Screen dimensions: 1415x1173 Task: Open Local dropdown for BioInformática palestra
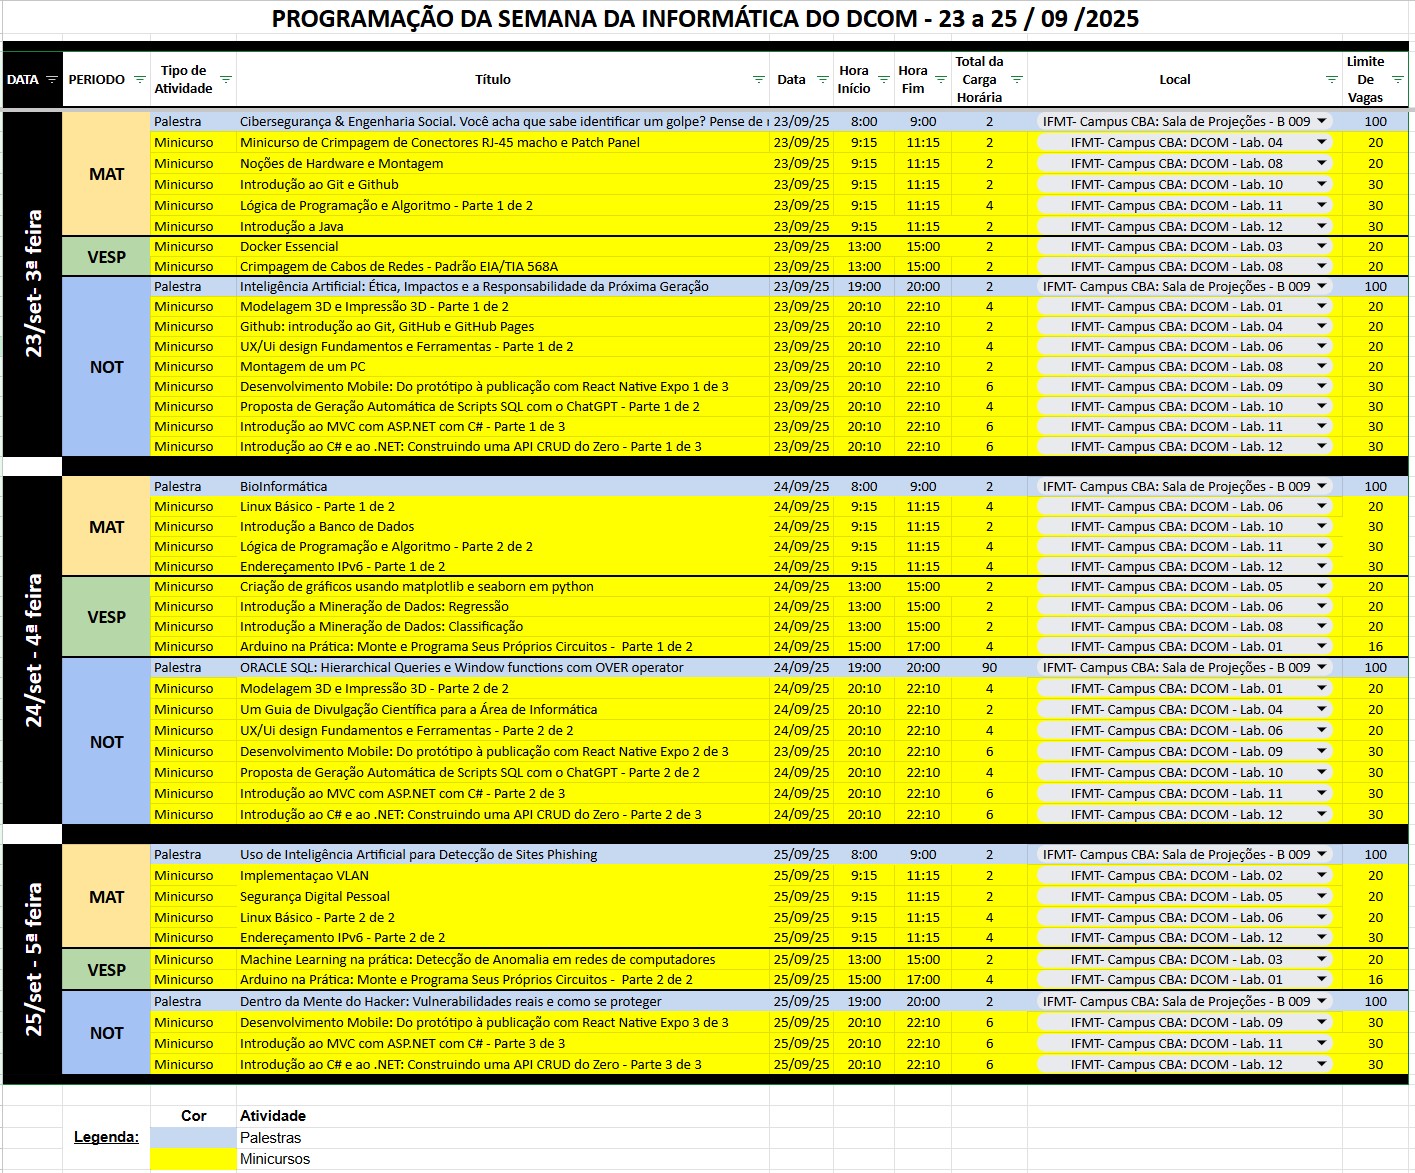[1321, 486]
